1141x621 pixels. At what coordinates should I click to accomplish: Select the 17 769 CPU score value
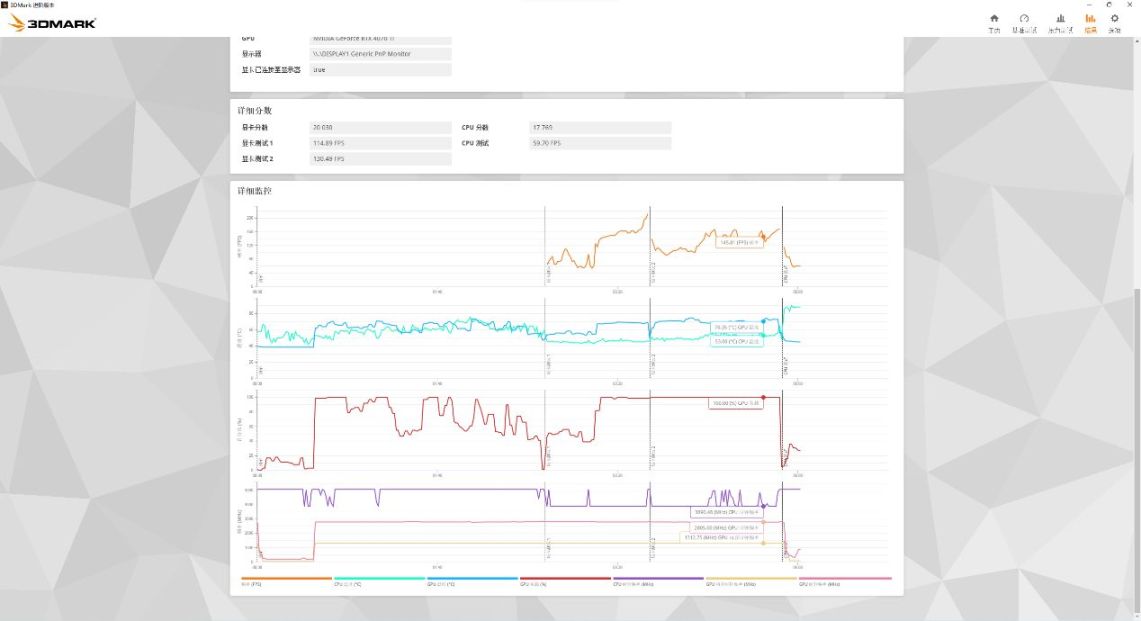point(600,127)
